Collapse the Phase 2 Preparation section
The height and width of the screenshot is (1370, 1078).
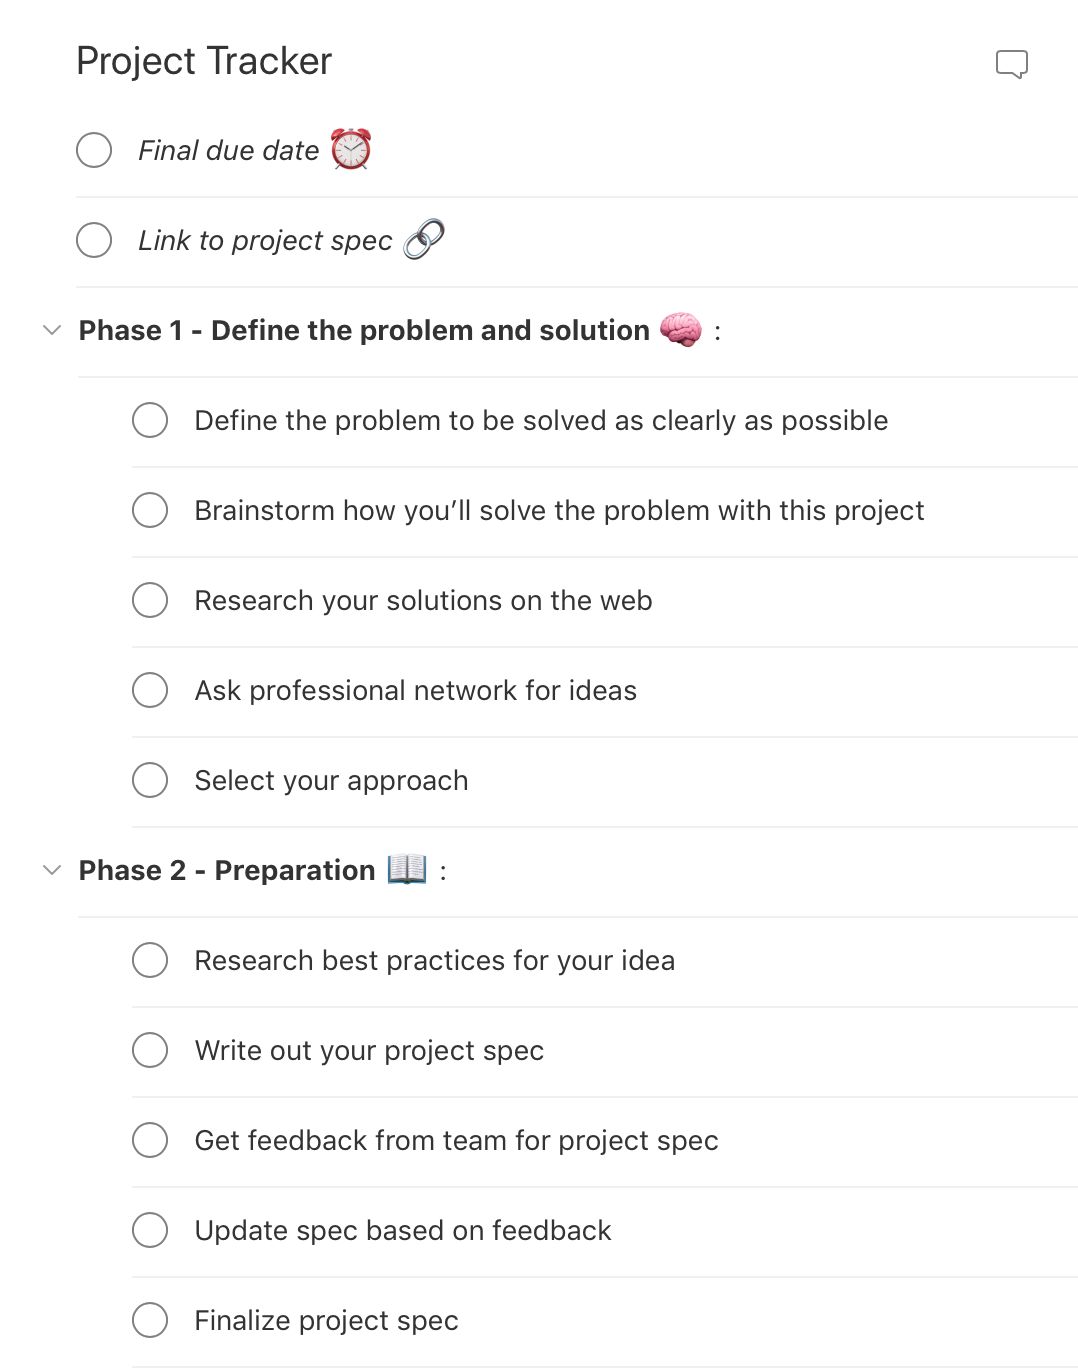pos(52,870)
